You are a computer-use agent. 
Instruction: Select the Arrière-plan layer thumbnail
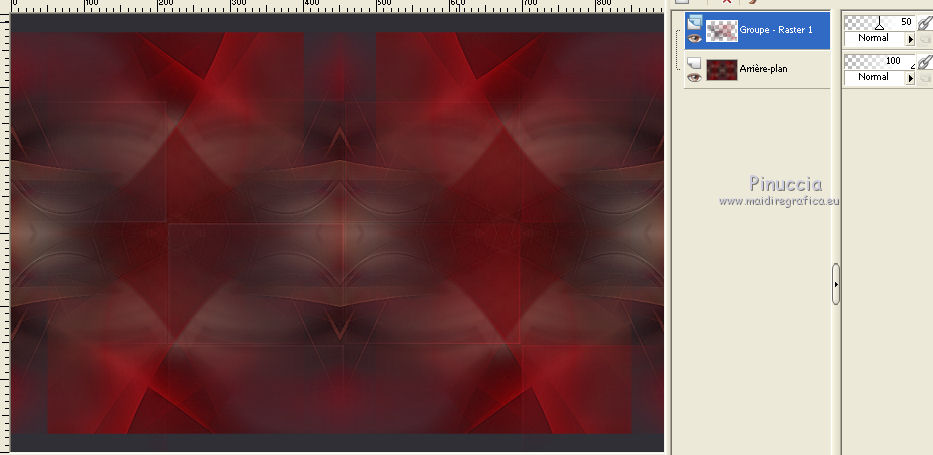tap(722, 69)
